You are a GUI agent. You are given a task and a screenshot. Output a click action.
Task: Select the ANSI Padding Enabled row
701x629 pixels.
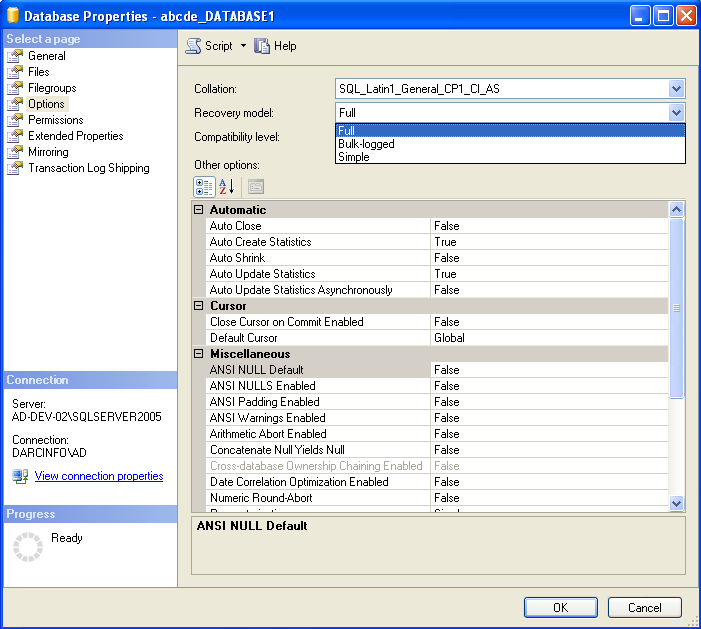click(x=437, y=402)
